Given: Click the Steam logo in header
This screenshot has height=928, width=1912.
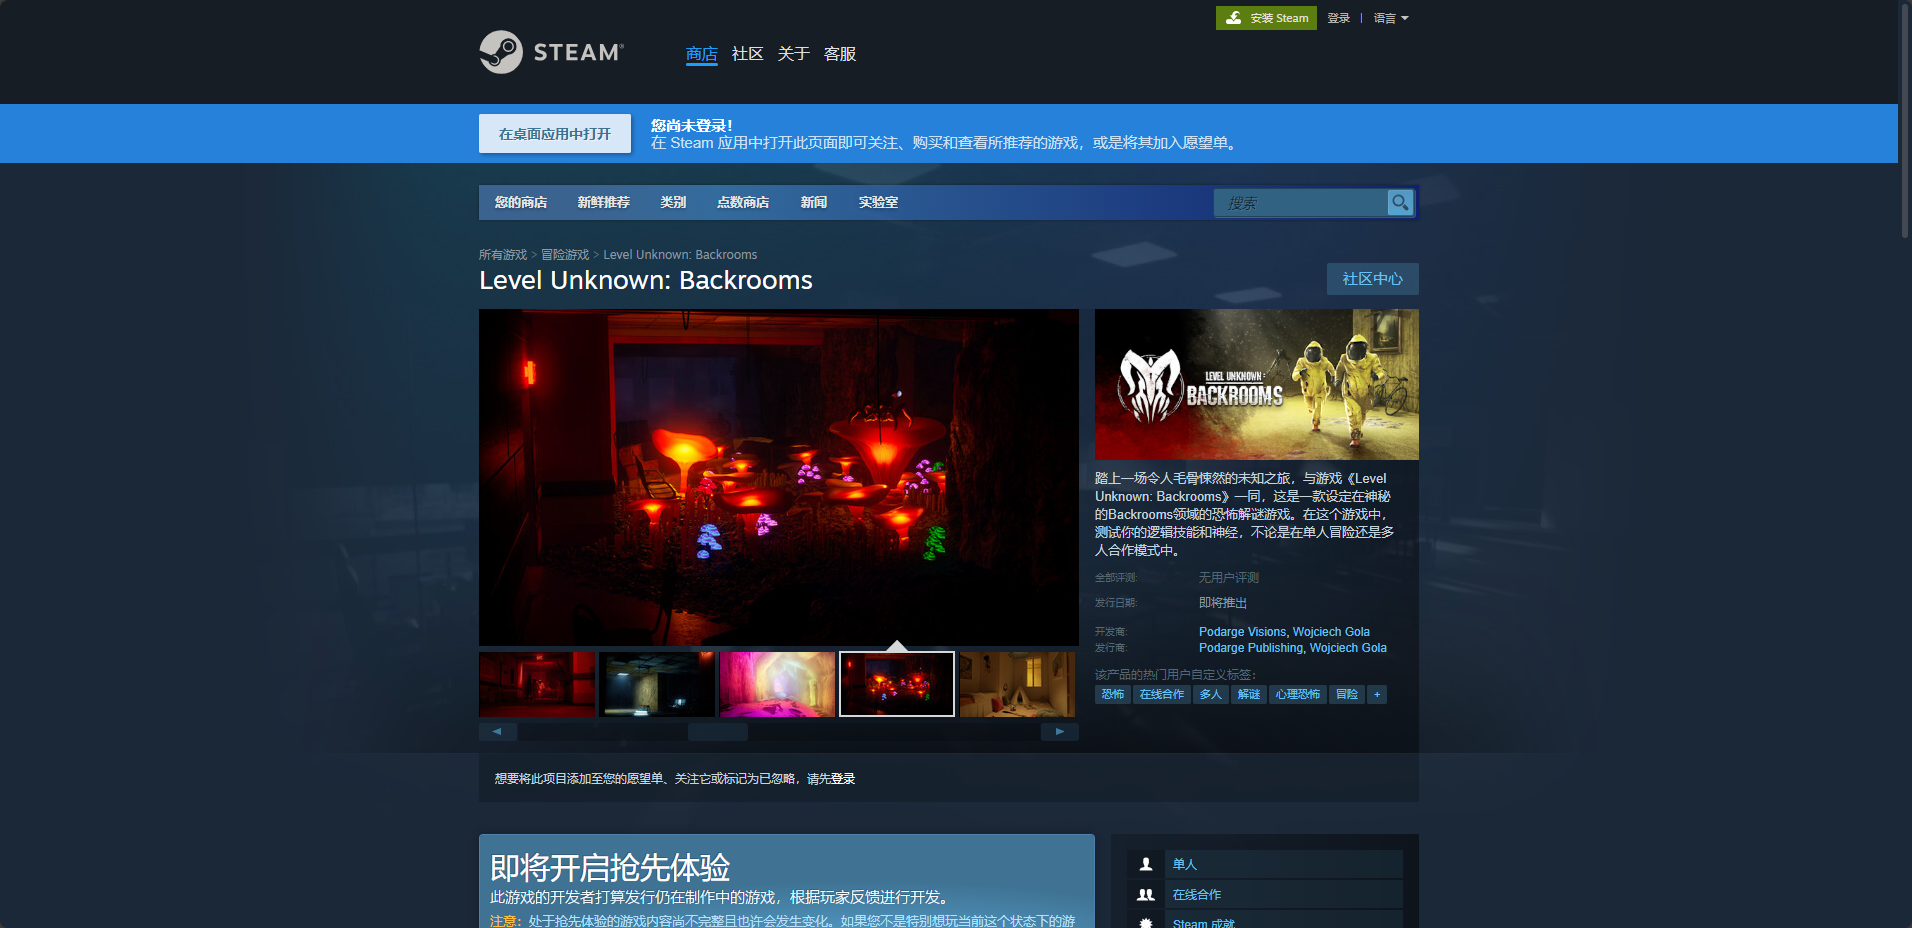Looking at the screenshot, I should click(x=552, y=52).
